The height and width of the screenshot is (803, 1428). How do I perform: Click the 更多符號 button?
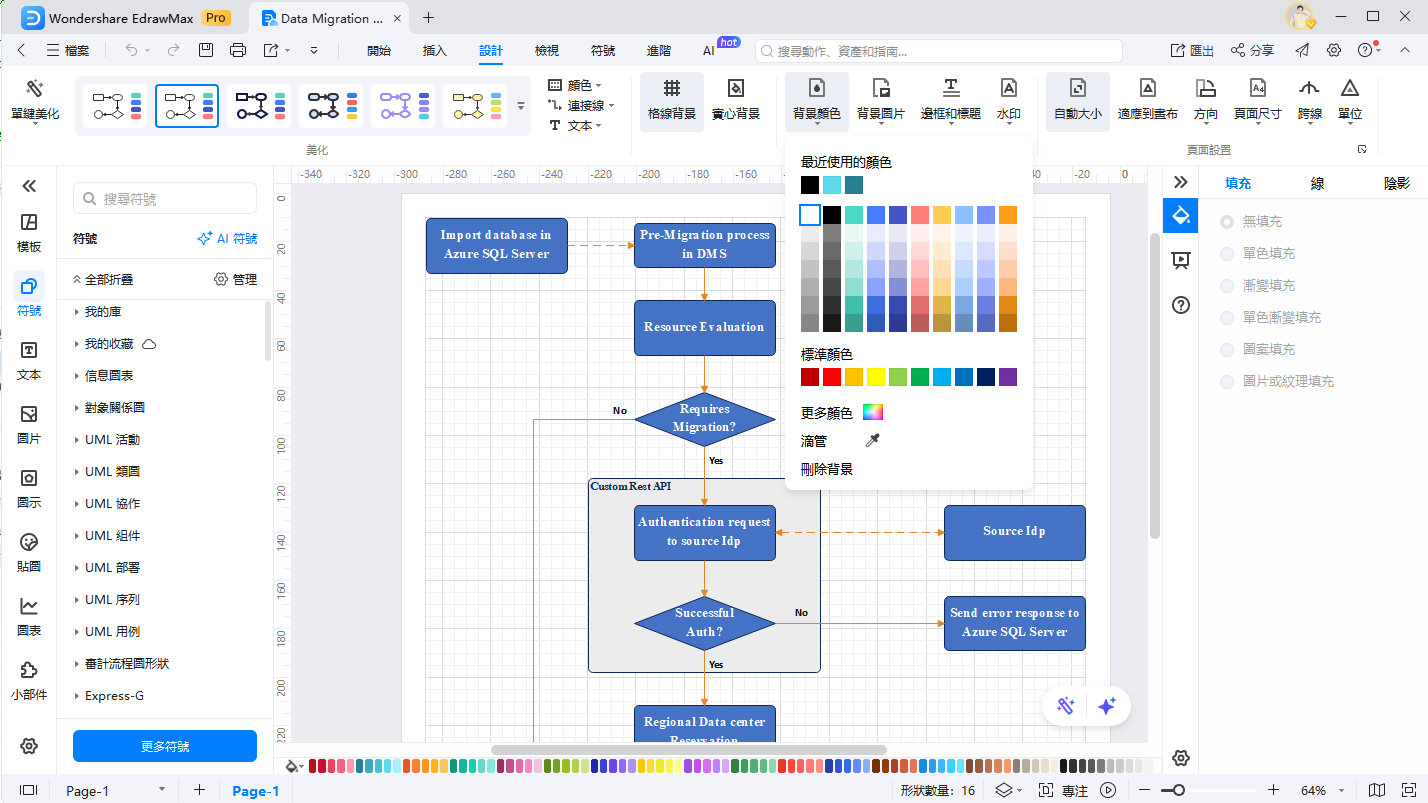pyautogui.click(x=165, y=746)
